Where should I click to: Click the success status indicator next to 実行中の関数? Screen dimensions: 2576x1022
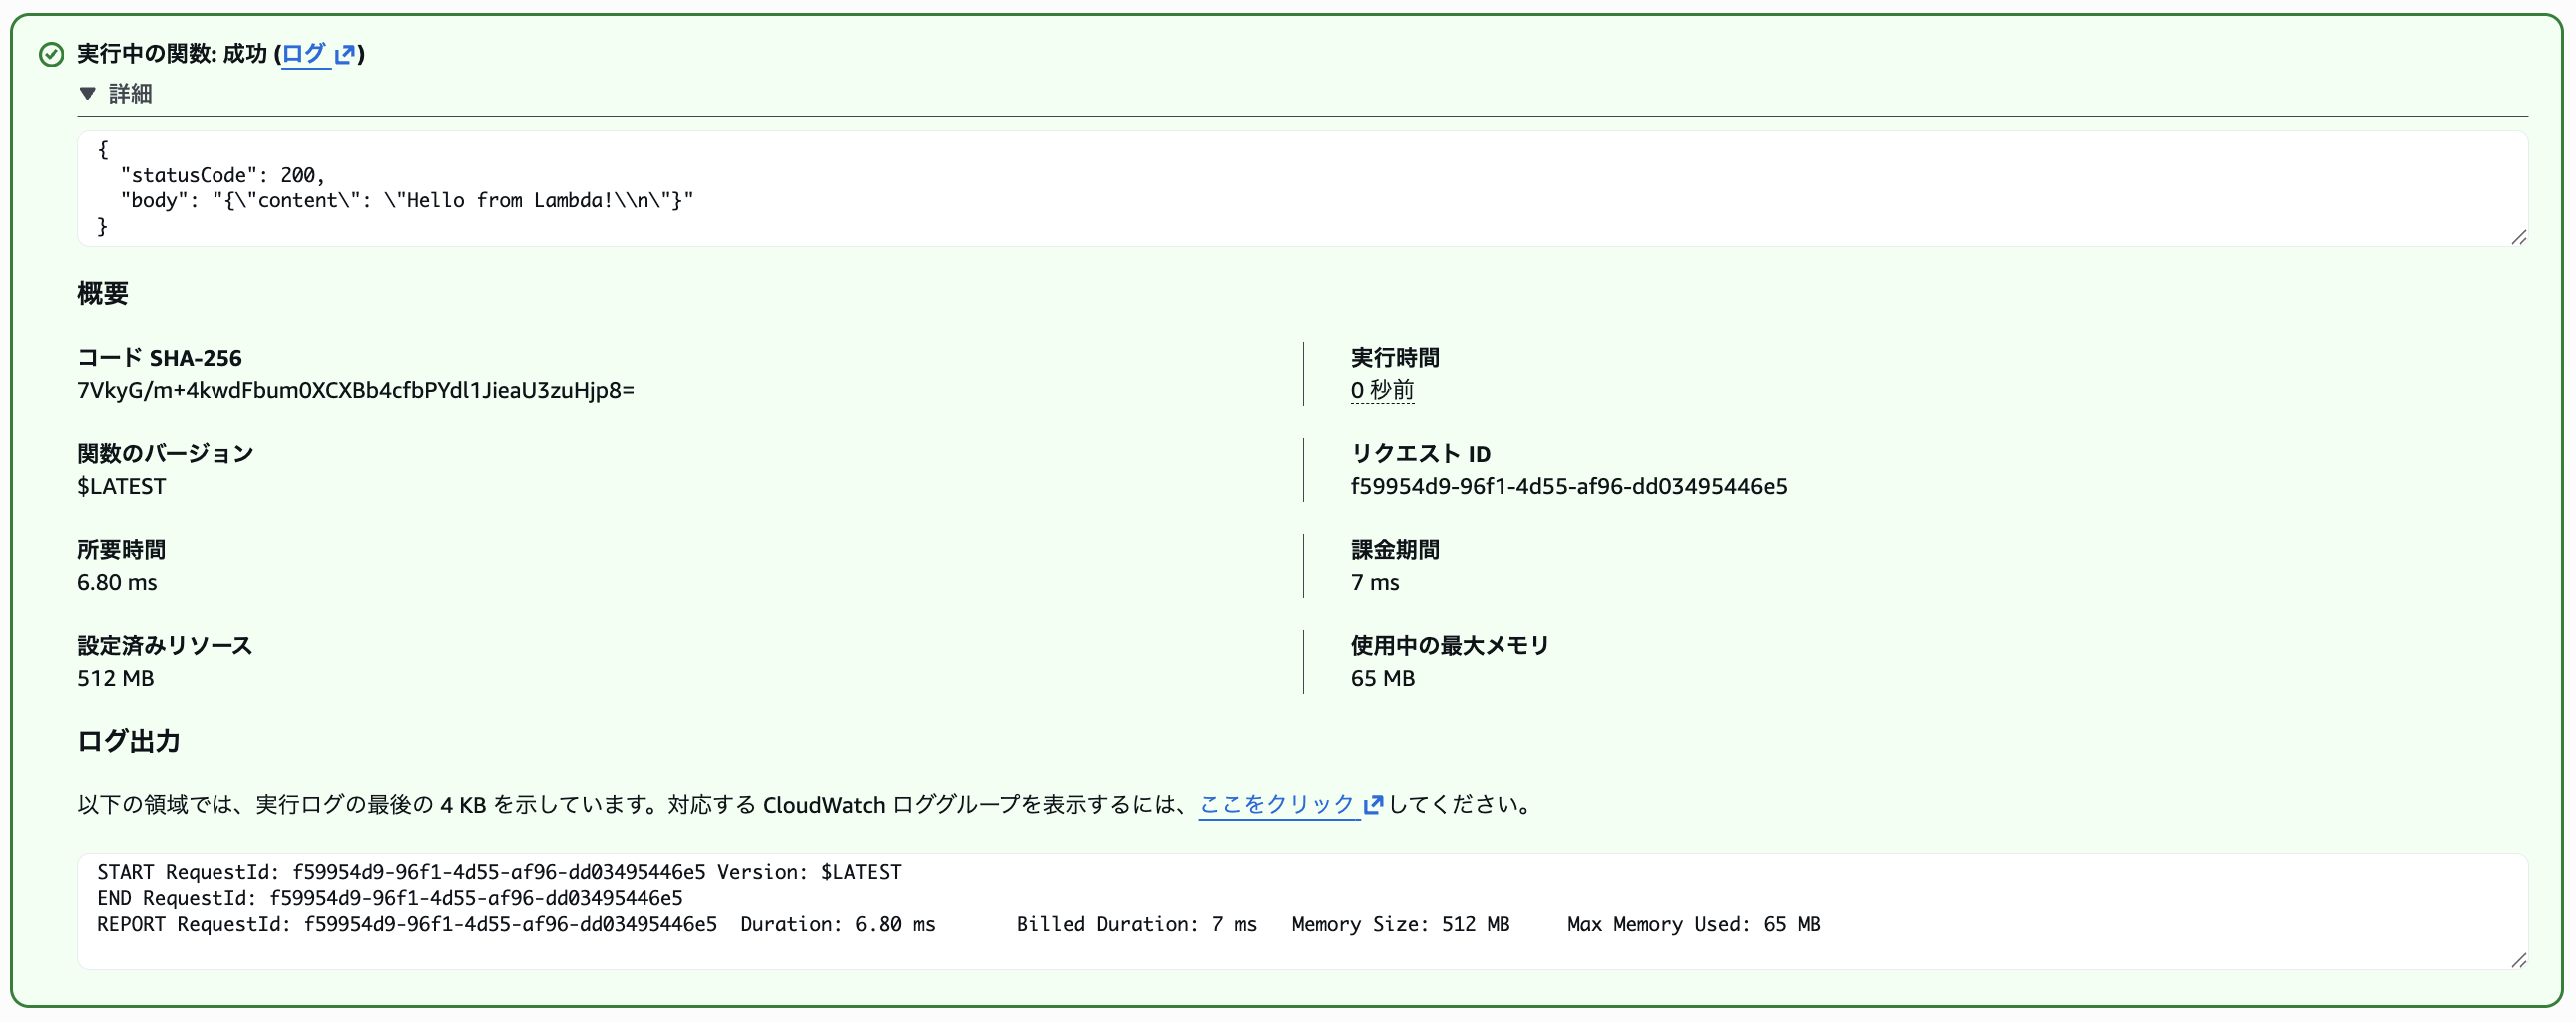coord(50,55)
